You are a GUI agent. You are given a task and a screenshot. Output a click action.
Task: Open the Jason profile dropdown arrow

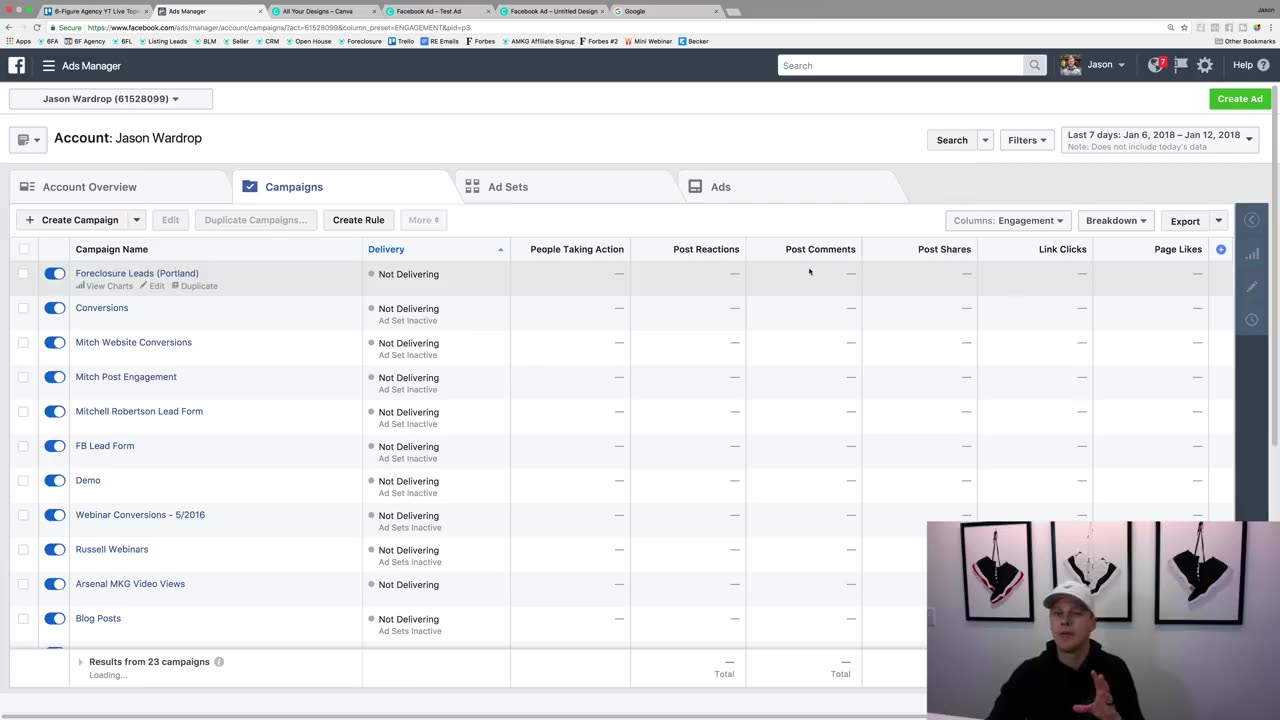click(1121, 65)
